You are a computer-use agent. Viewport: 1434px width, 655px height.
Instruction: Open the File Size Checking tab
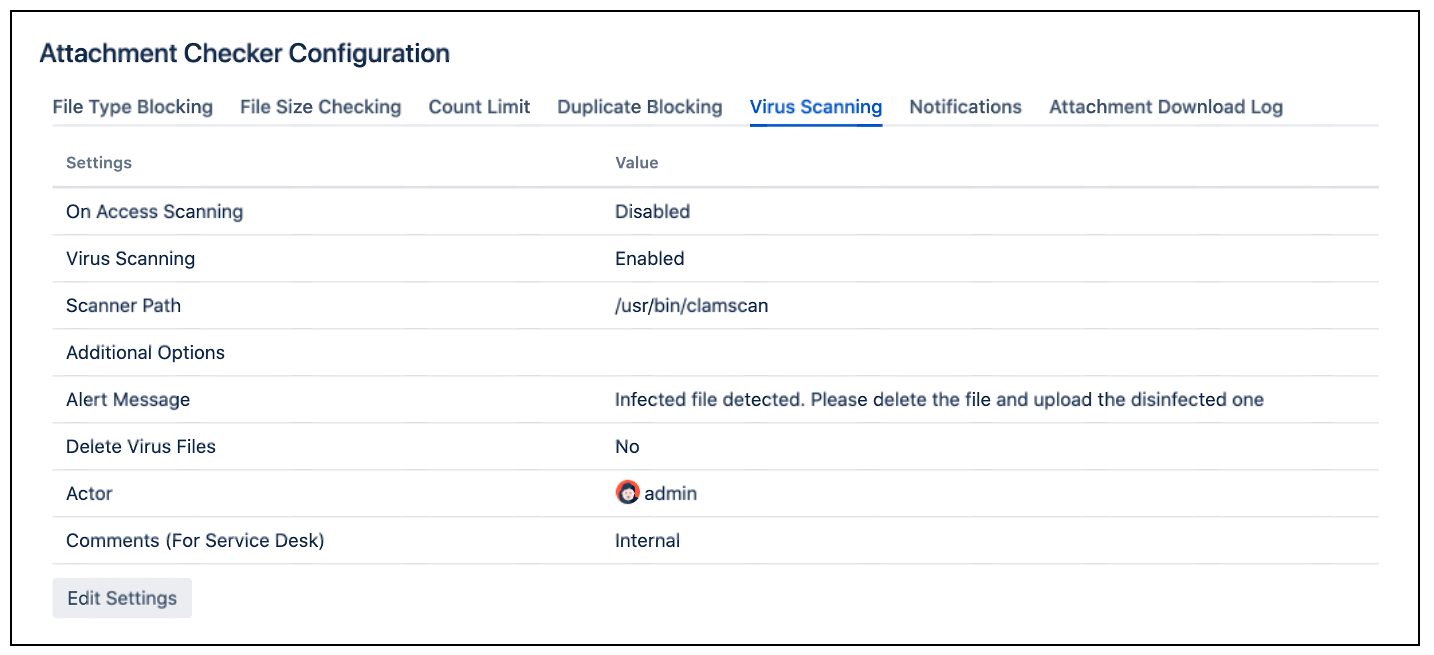click(x=320, y=107)
